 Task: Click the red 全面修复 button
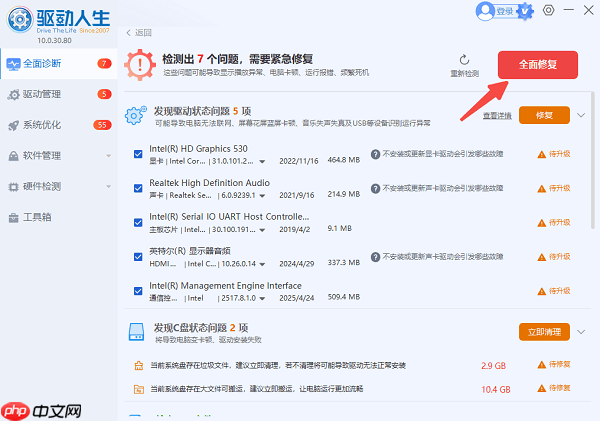[x=538, y=65]
